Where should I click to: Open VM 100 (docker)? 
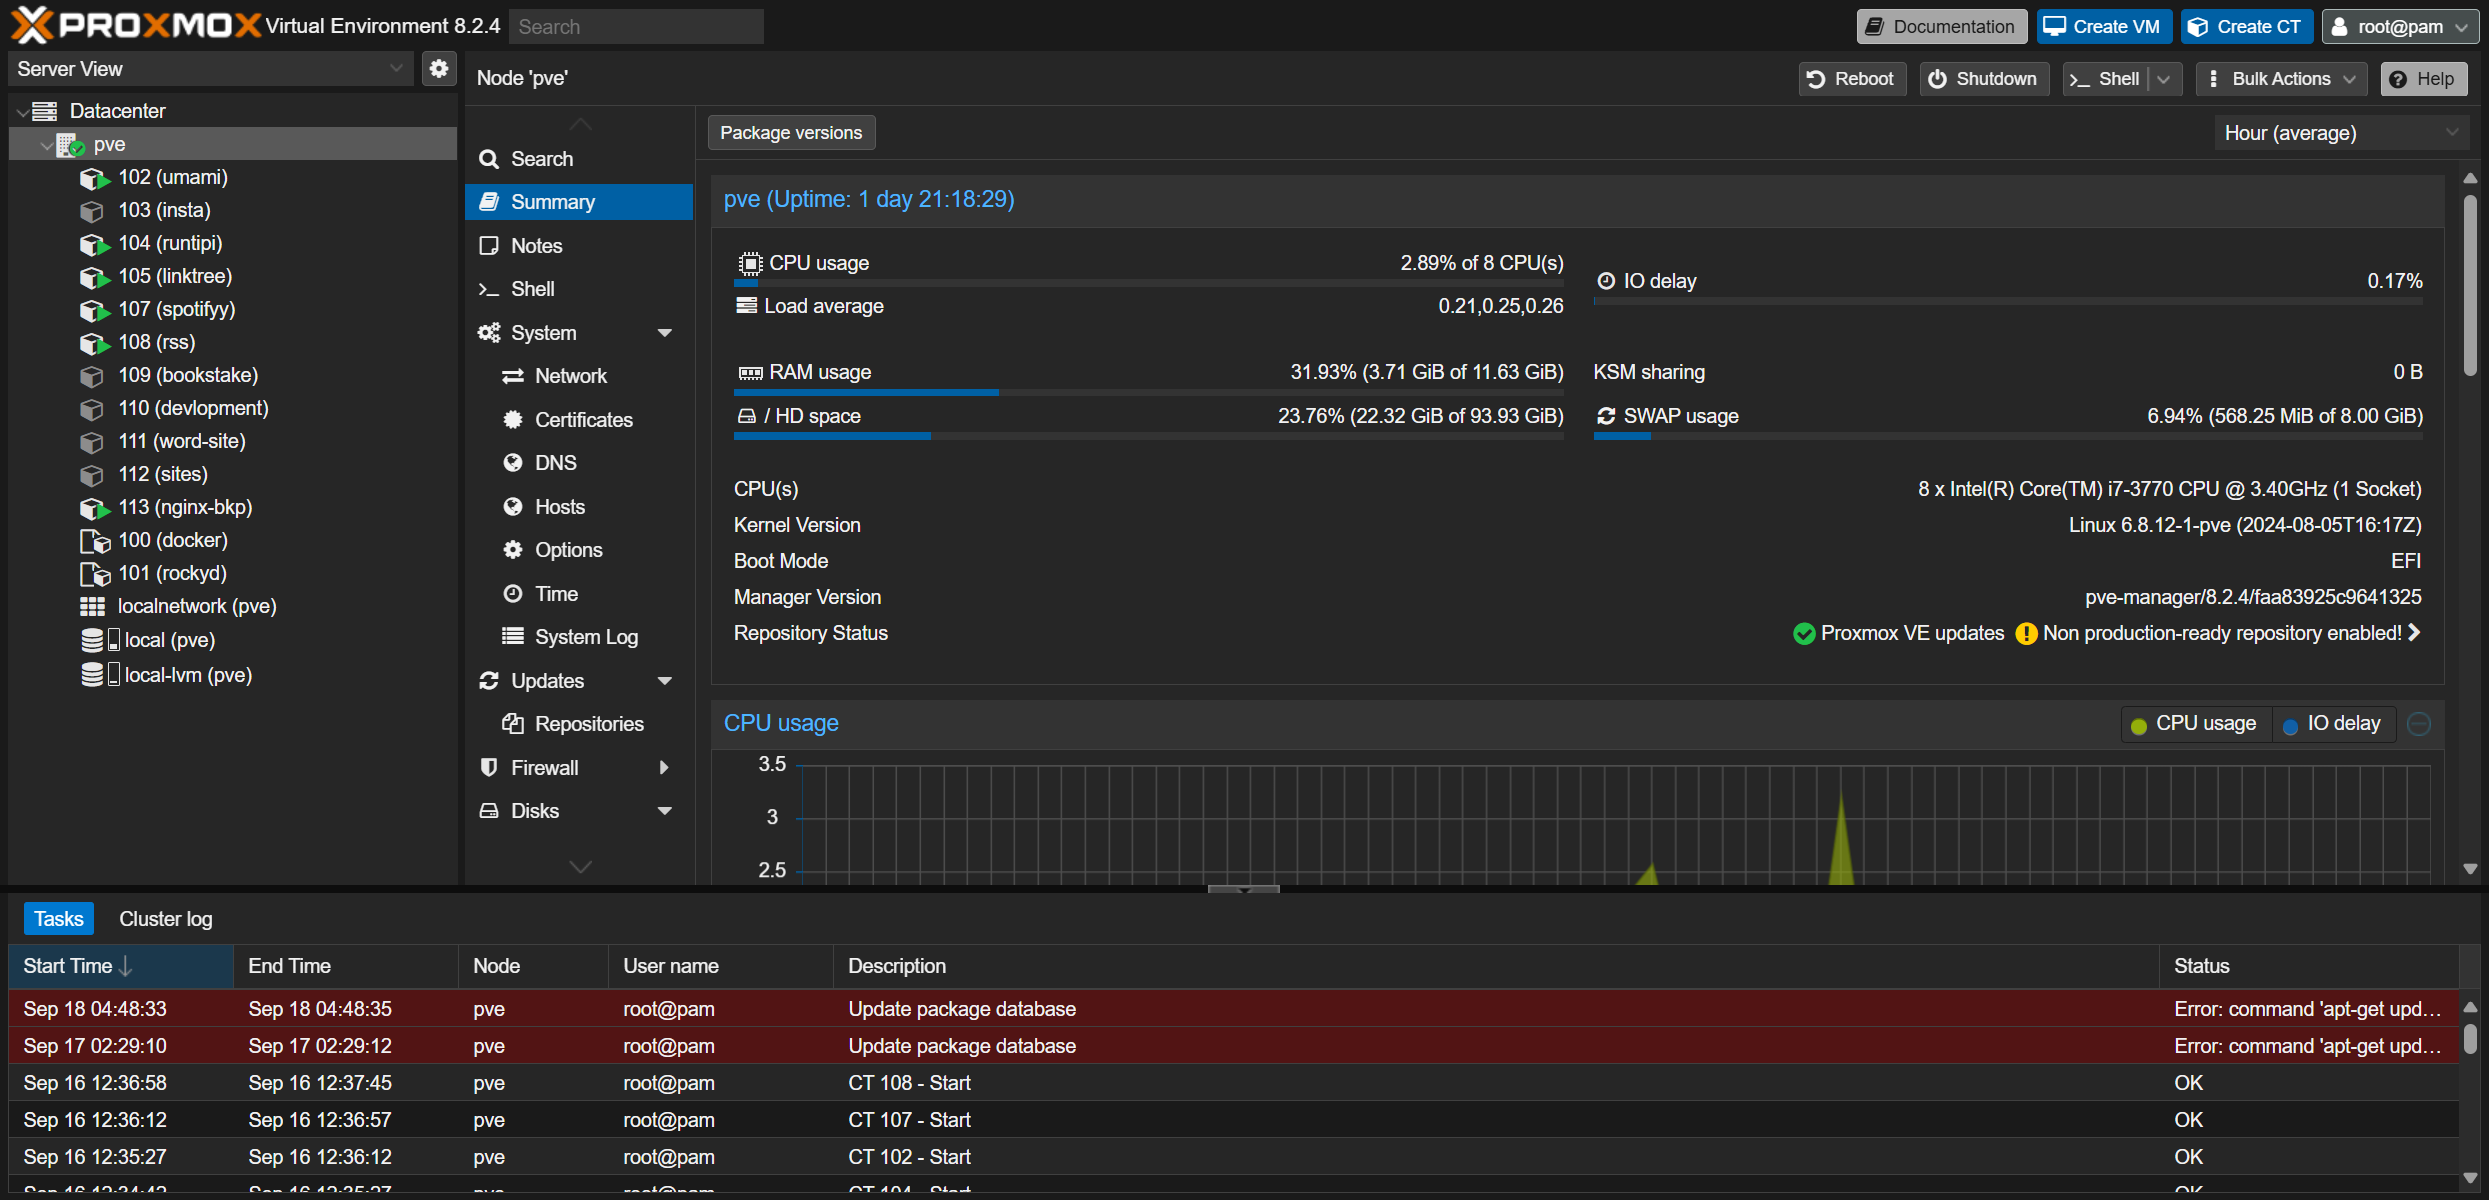173,540
